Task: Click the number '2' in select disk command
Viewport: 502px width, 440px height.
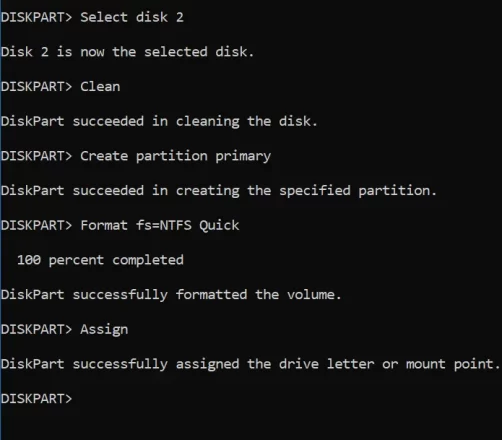Action: [180, 17]
